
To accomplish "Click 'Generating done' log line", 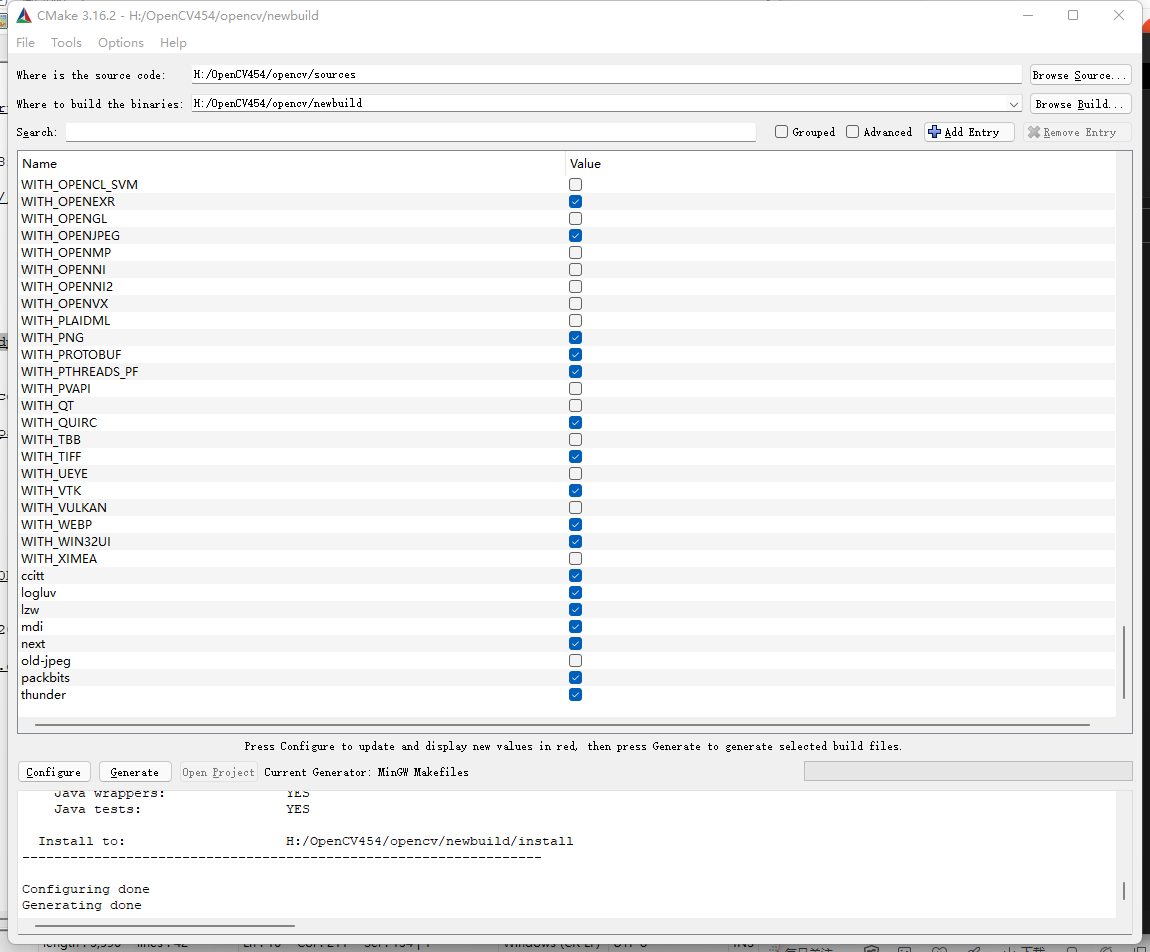I will click(81, 905).
